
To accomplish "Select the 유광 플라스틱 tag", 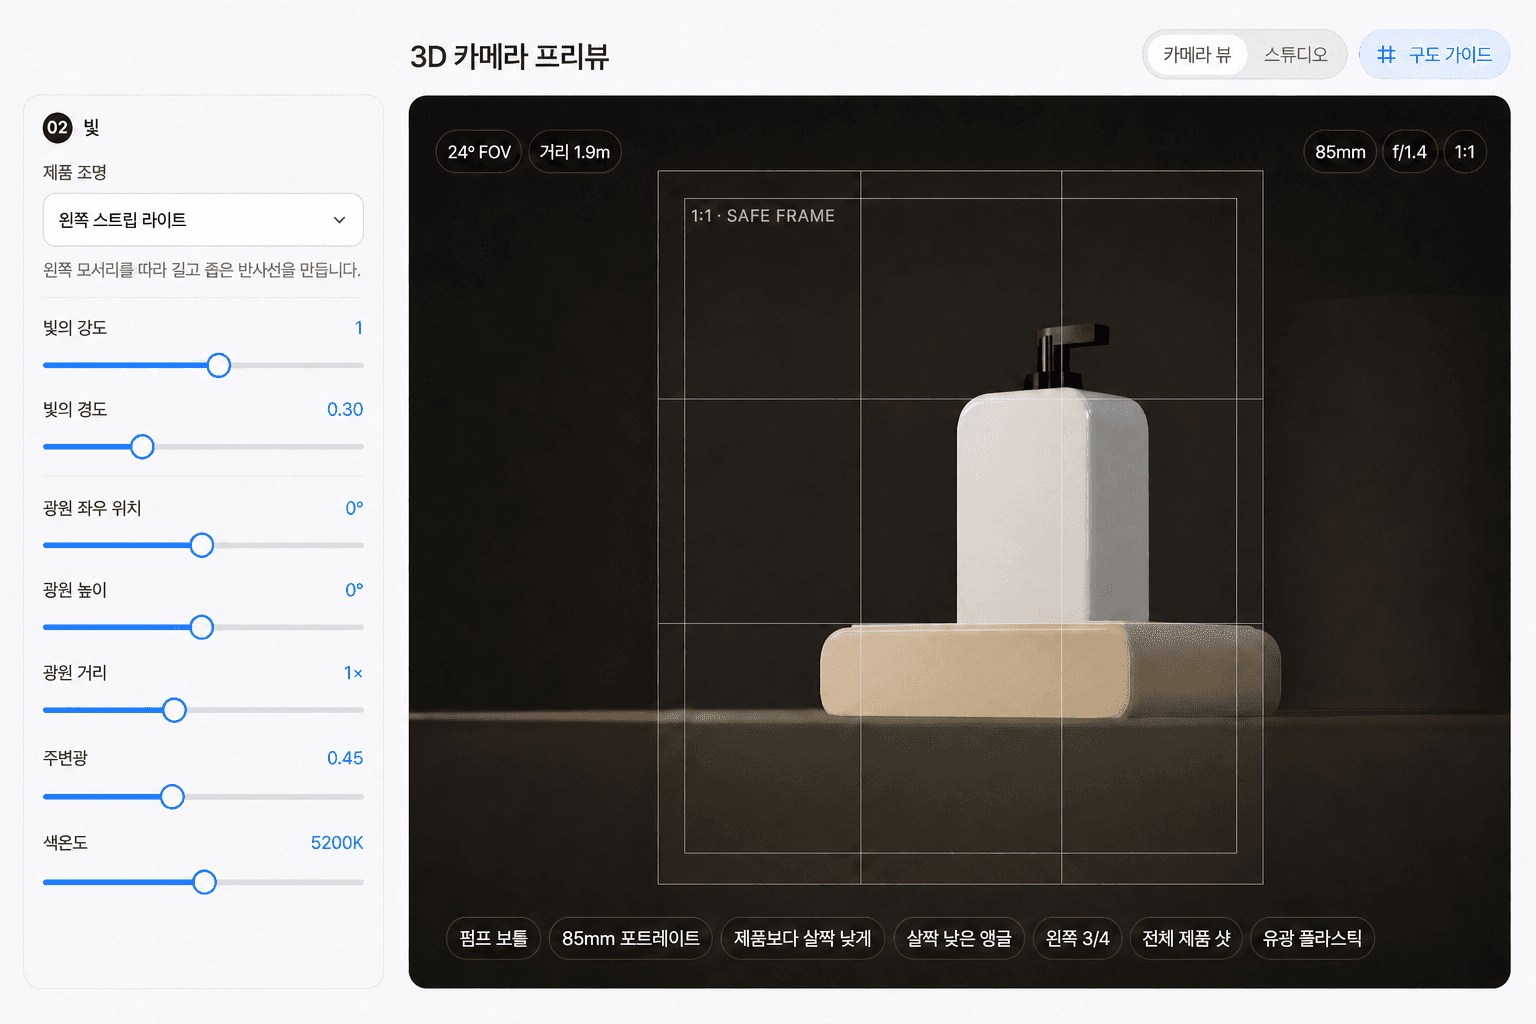I will (x=1312, y=938).
